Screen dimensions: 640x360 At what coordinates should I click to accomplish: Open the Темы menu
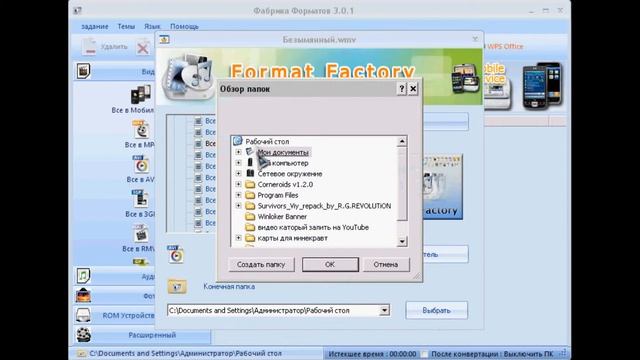pyautogui.click(x=126, y=27)
